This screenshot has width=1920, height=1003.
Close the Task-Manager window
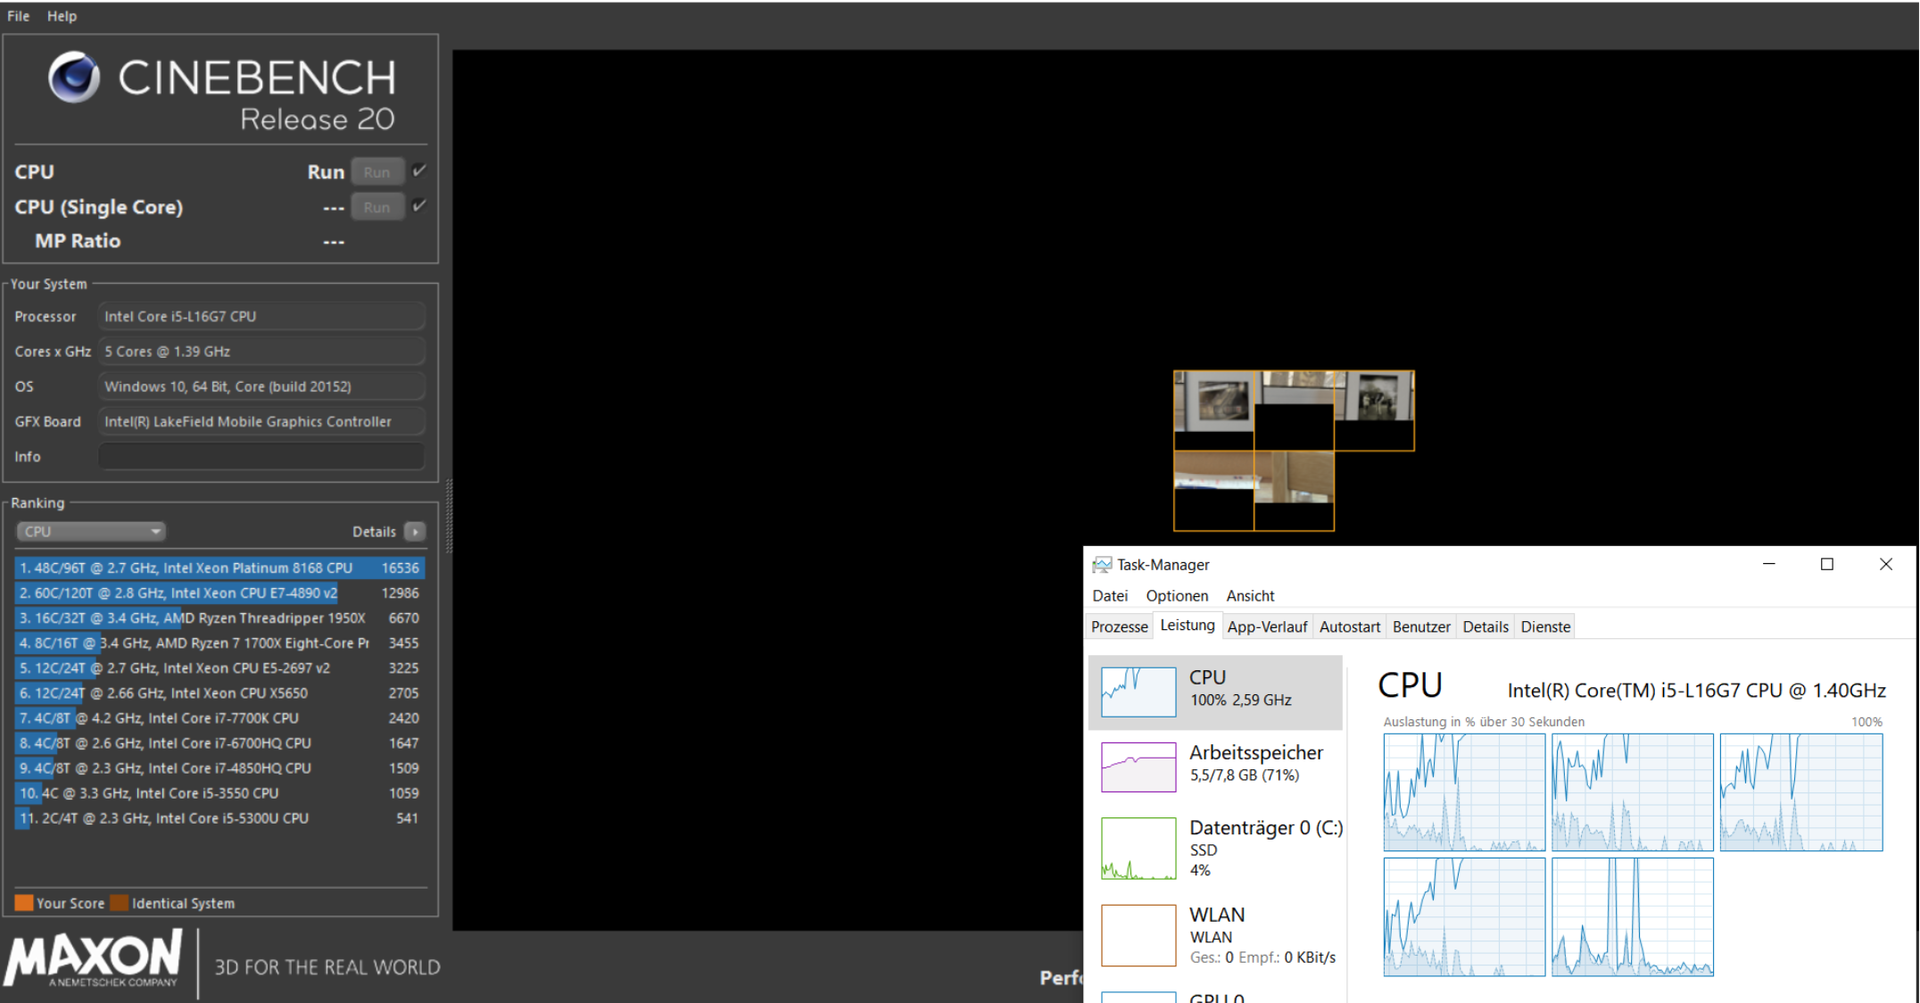tap(1886, 565)
